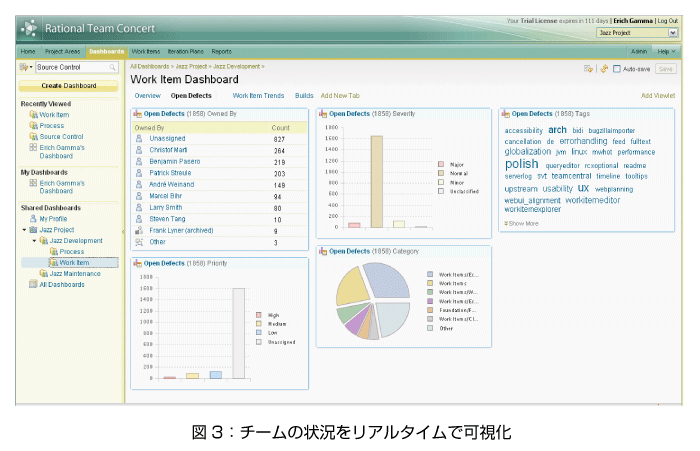The image size is (700, 451).
Task: Click the Rational Team Concert logo icon
Action: click(29, 28)
